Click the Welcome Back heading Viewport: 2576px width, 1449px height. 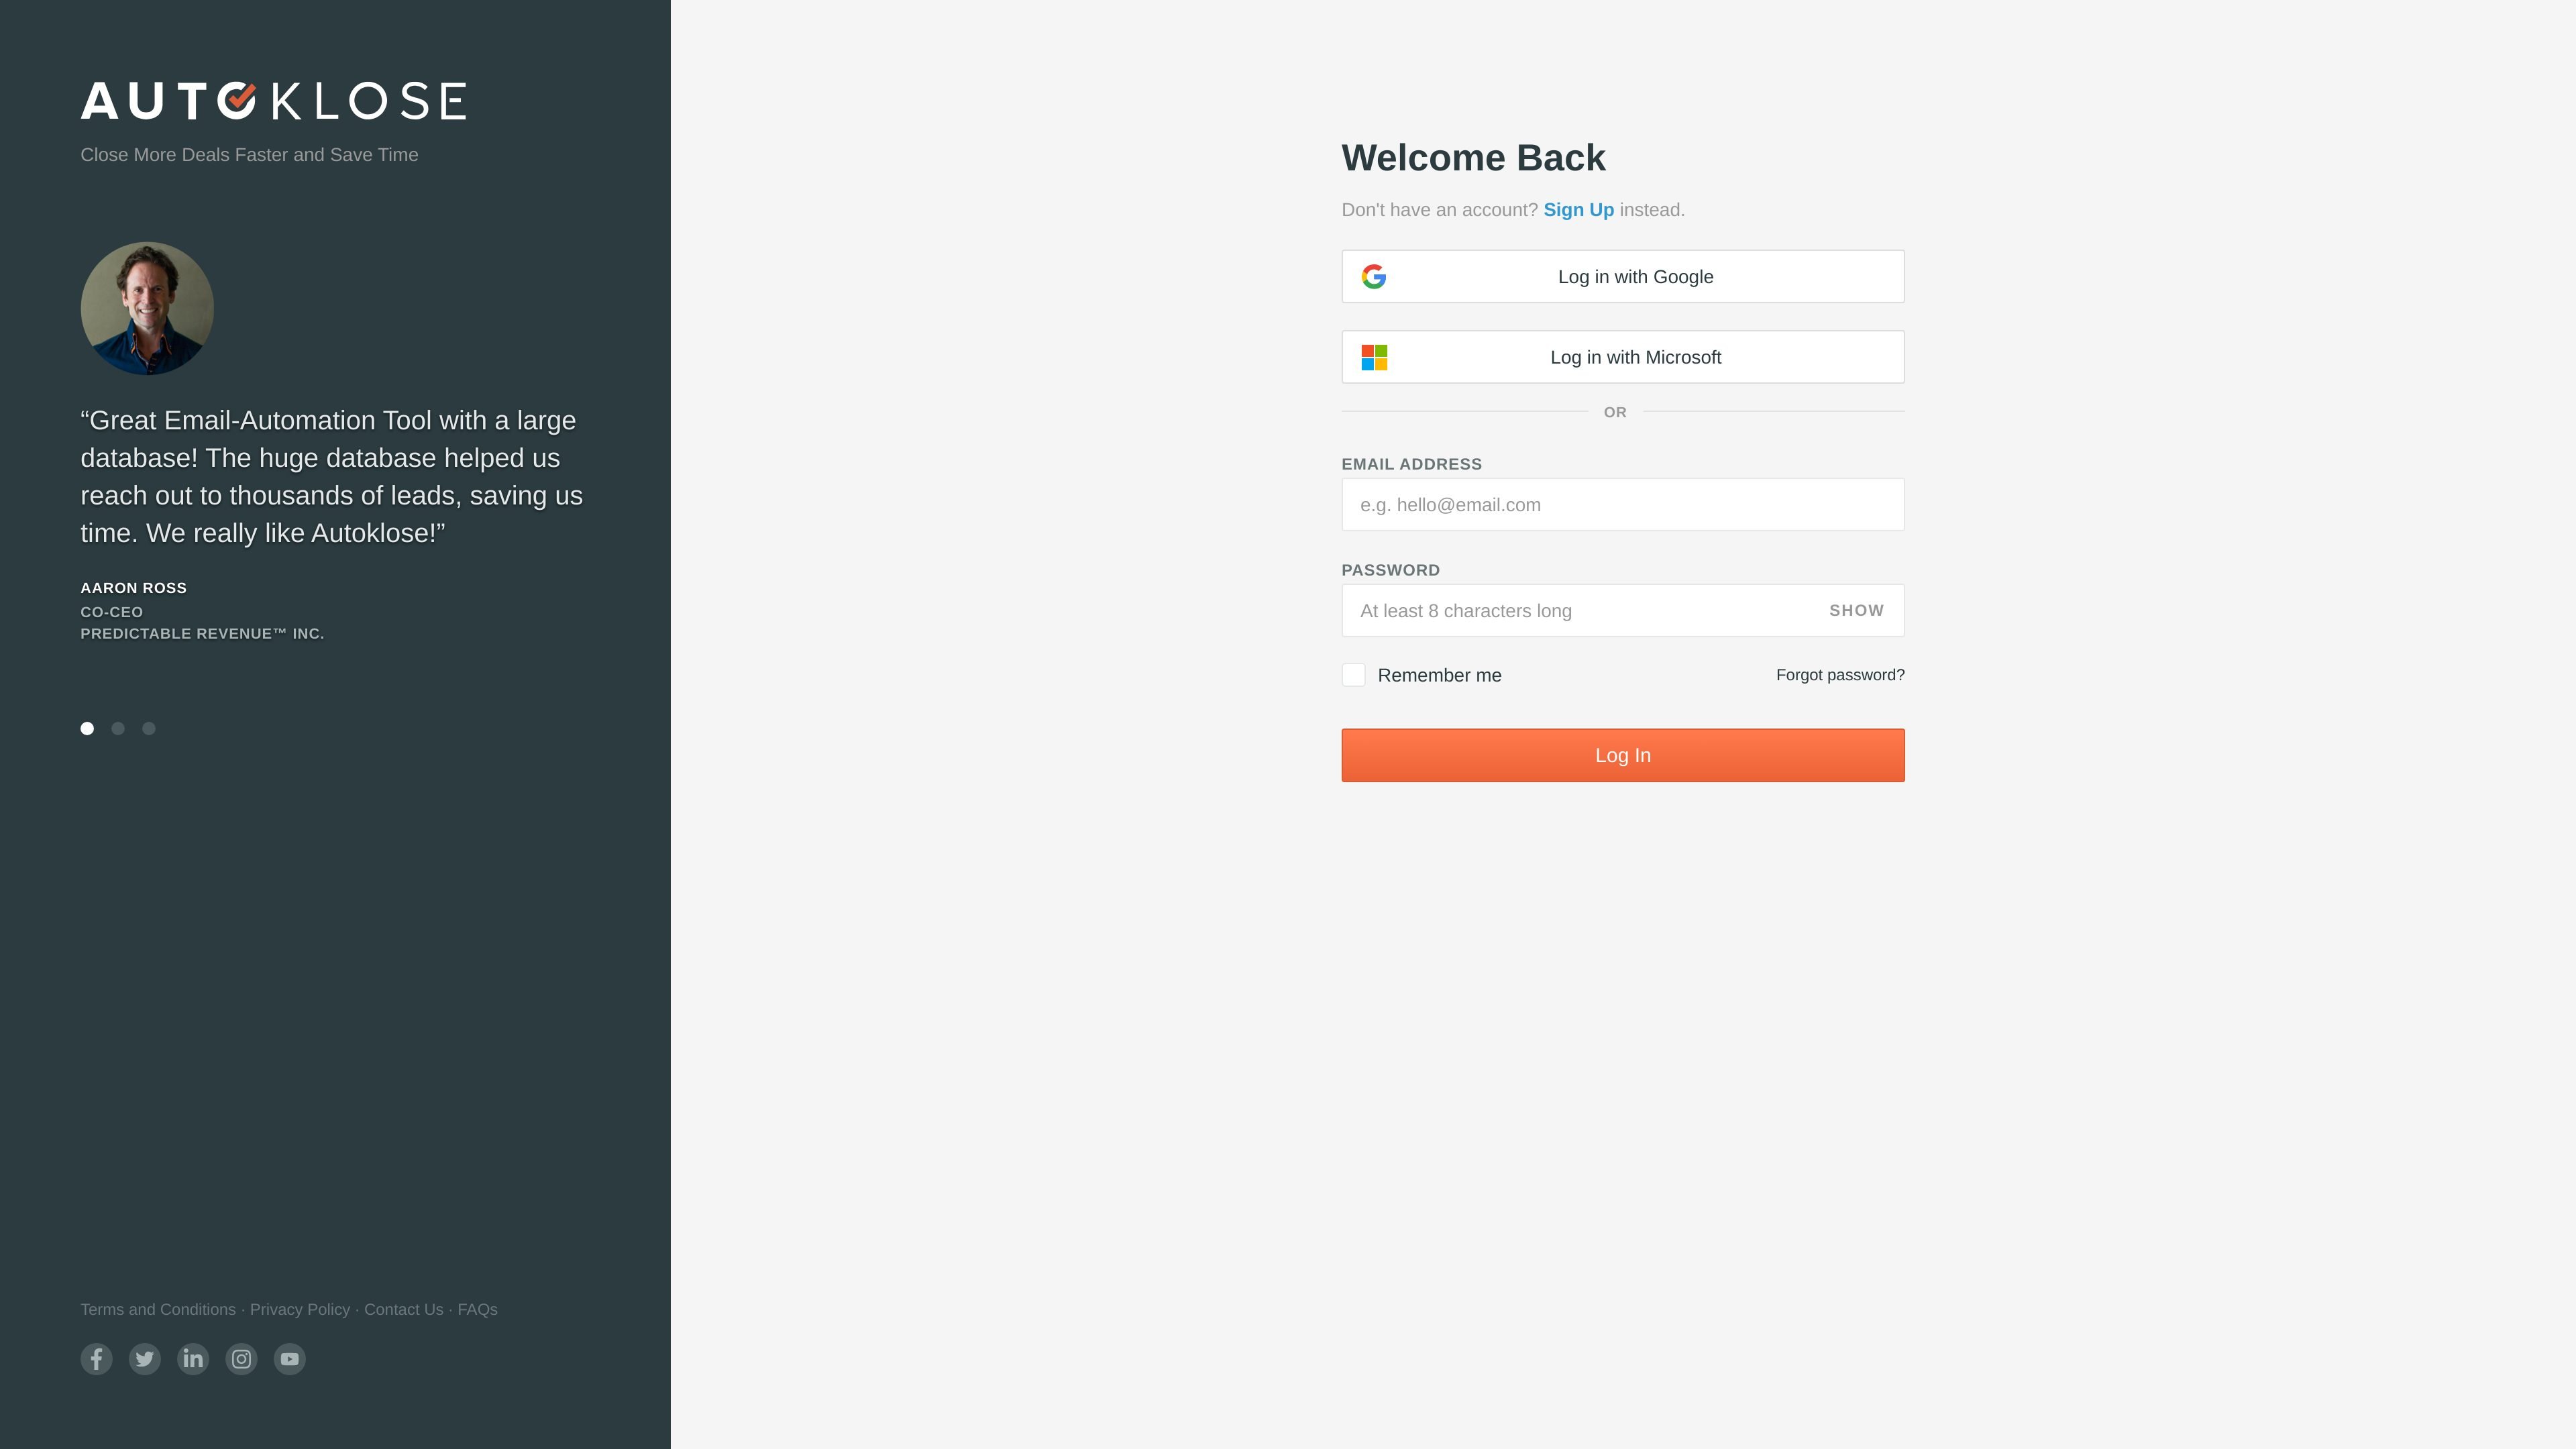(1473, 158)
